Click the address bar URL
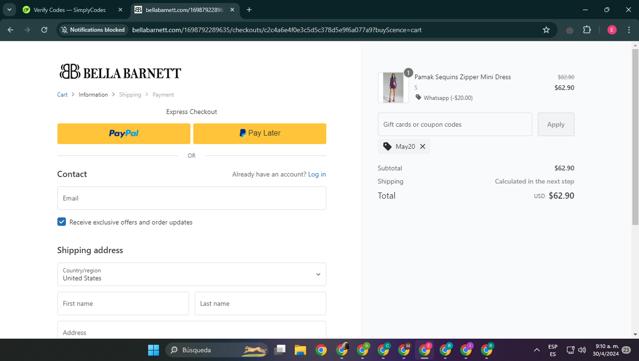 [277, 30]
